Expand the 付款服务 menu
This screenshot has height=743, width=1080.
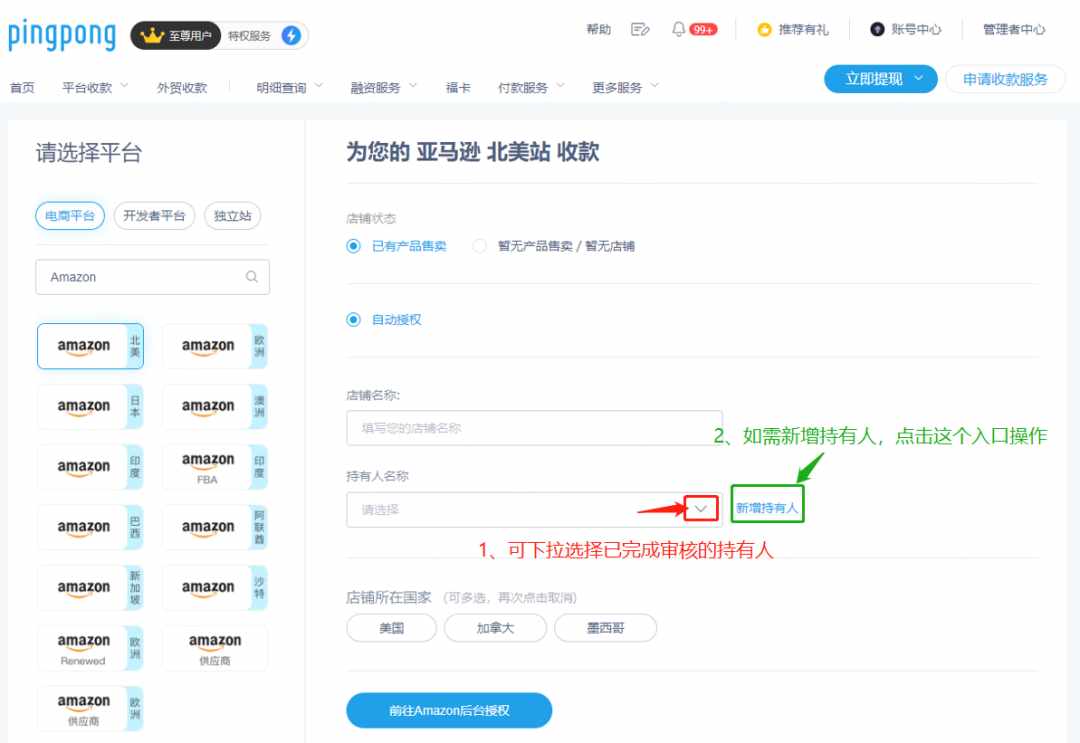coord(531,87)
